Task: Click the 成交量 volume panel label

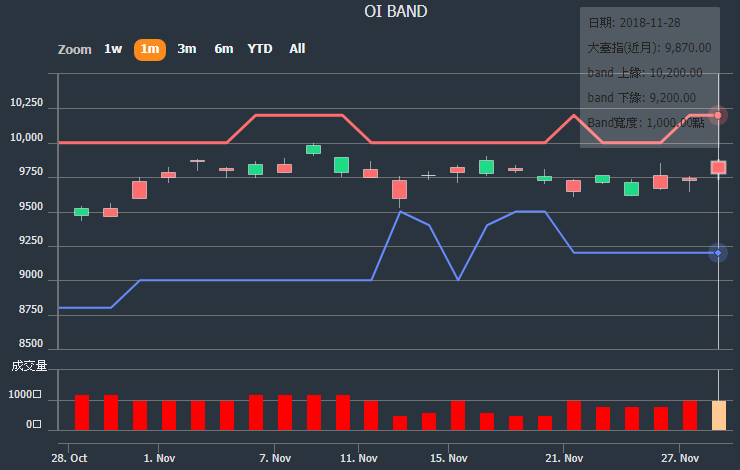Action: 29,366
